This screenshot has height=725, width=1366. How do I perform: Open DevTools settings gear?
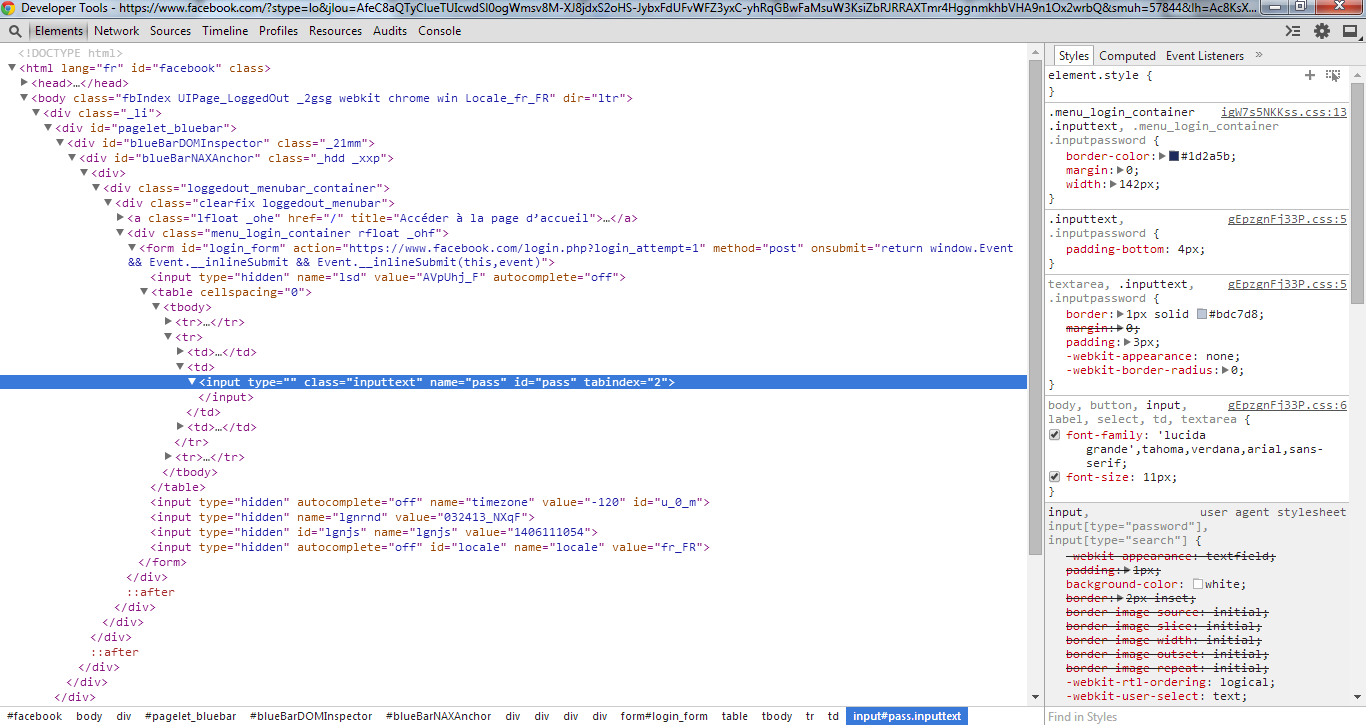tap(1323, 31)
